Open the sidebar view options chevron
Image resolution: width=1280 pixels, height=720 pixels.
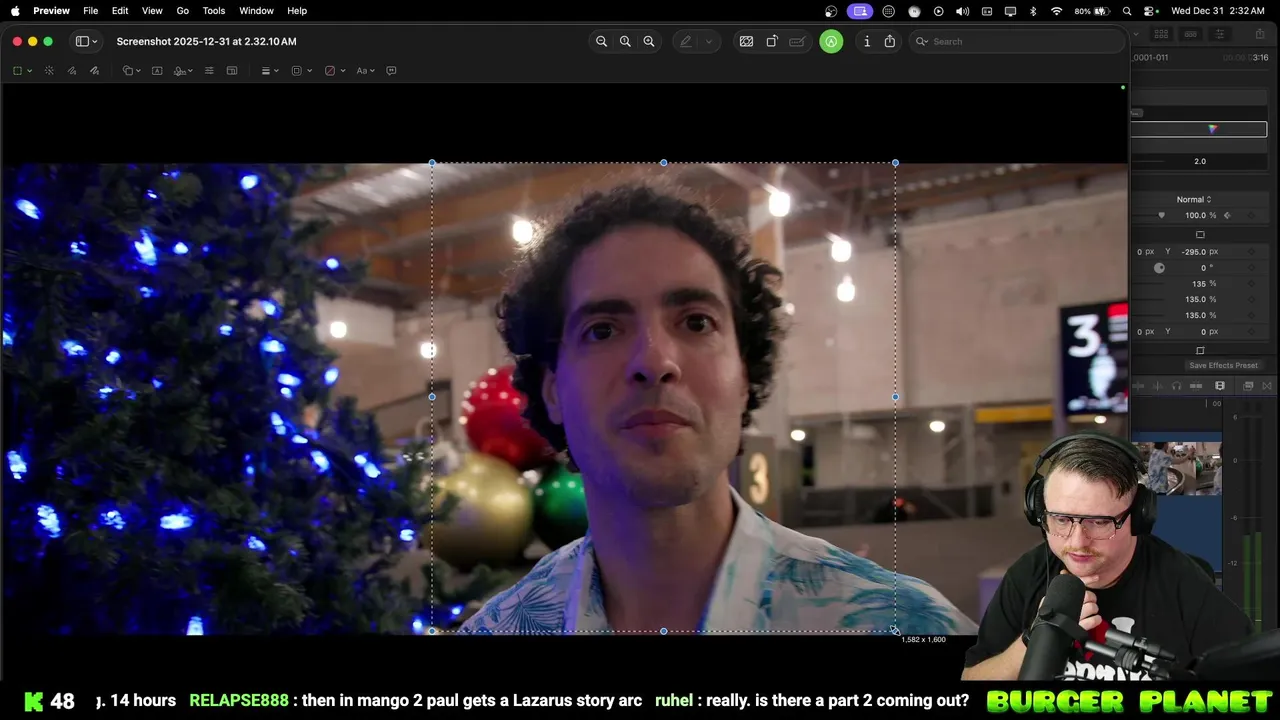pyautogui.click(x=95, y=42)
